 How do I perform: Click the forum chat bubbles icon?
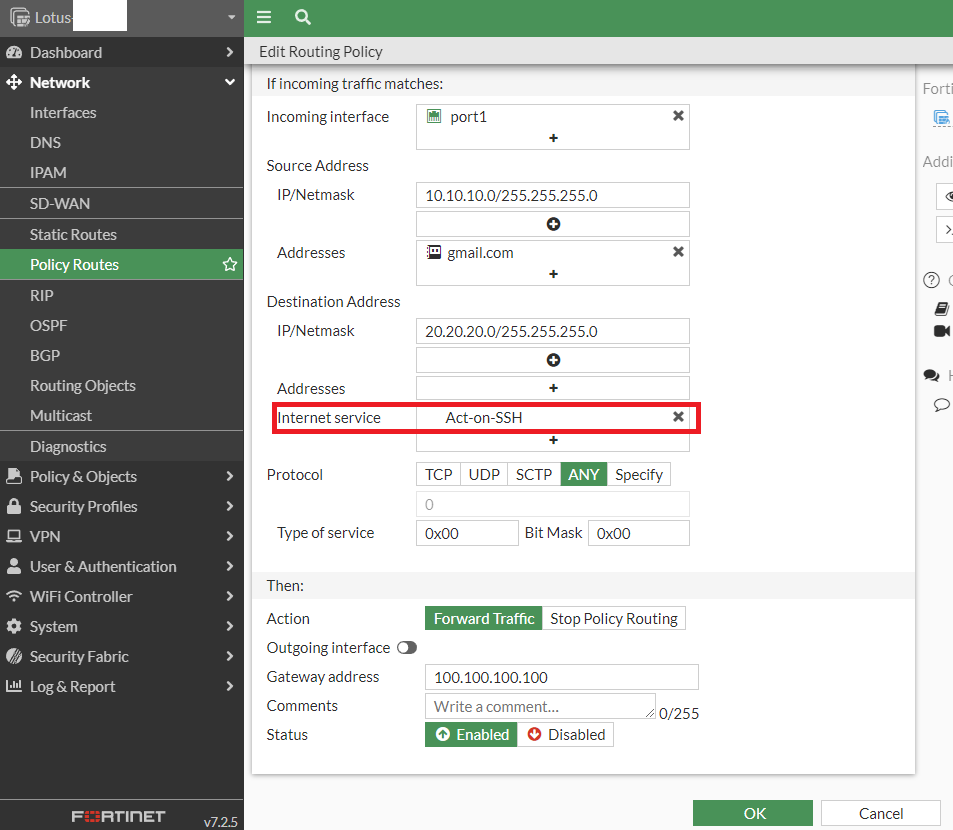(x=932, y=376)
